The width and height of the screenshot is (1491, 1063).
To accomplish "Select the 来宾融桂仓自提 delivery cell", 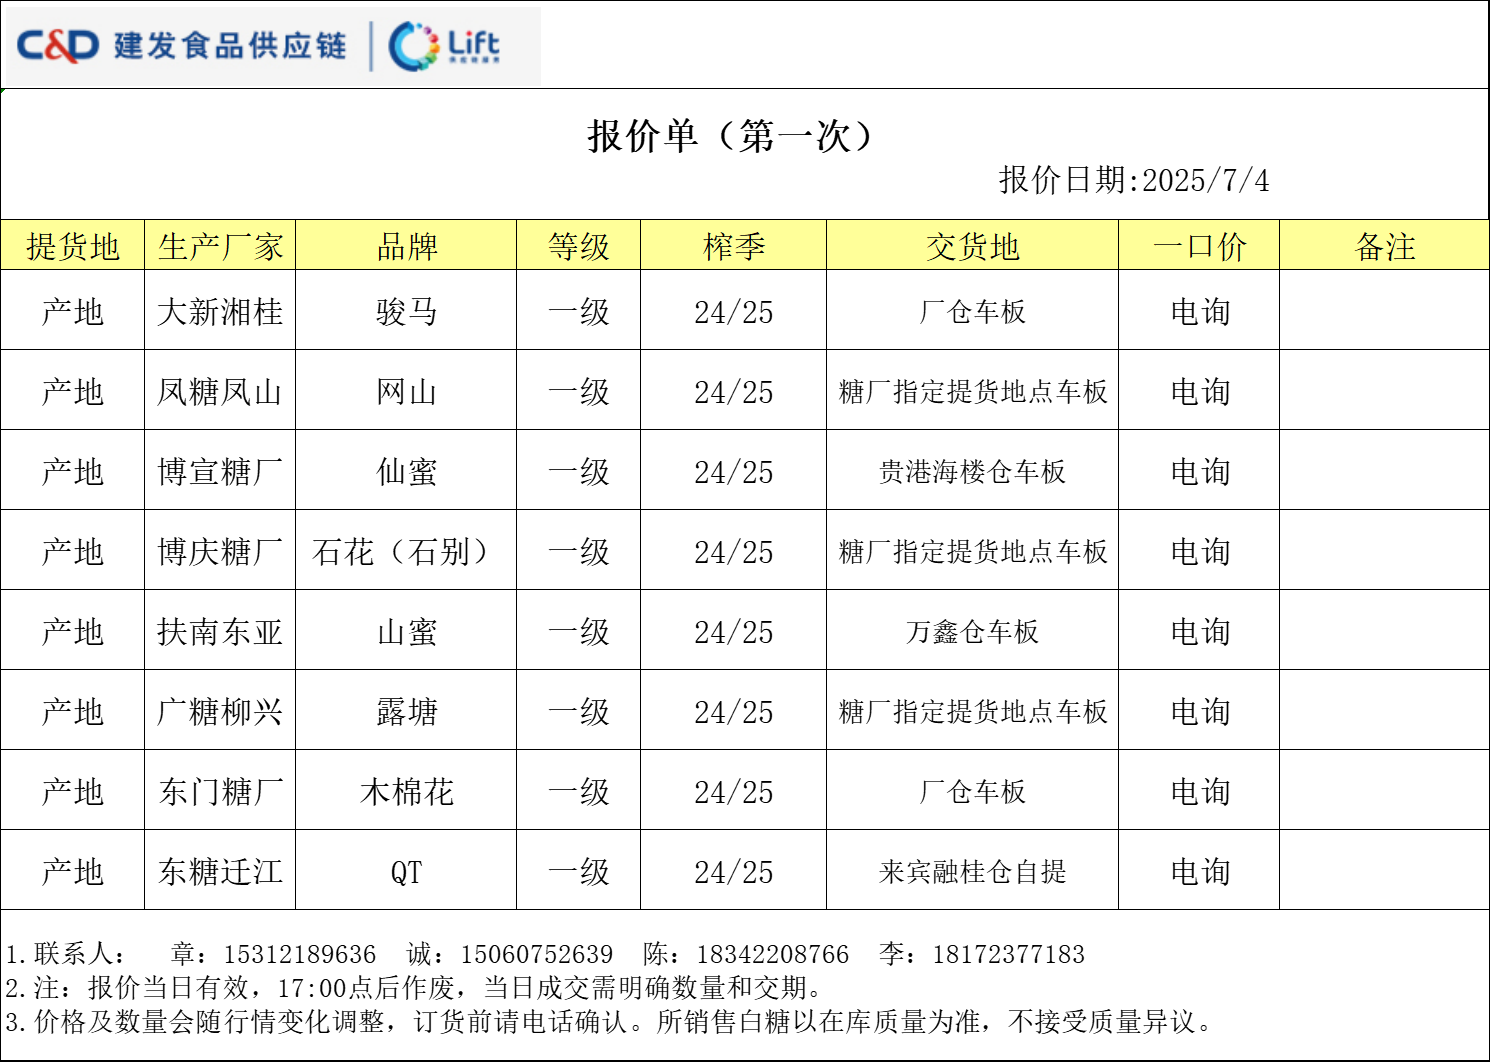I will [972, 872].
